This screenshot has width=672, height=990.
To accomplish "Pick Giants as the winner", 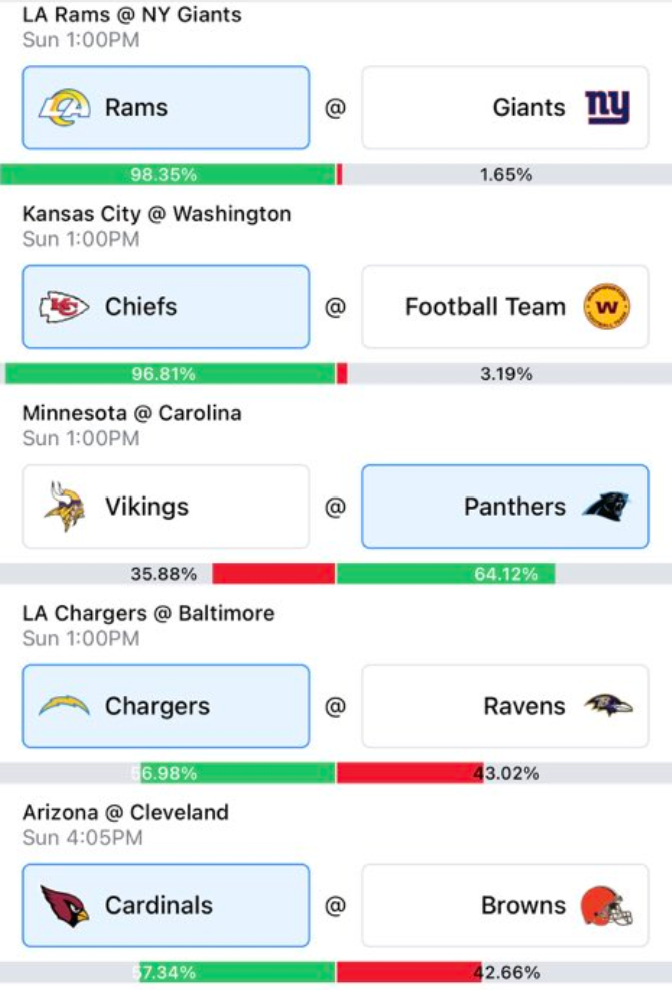I will pyautogui.click(x=505, y=107).
